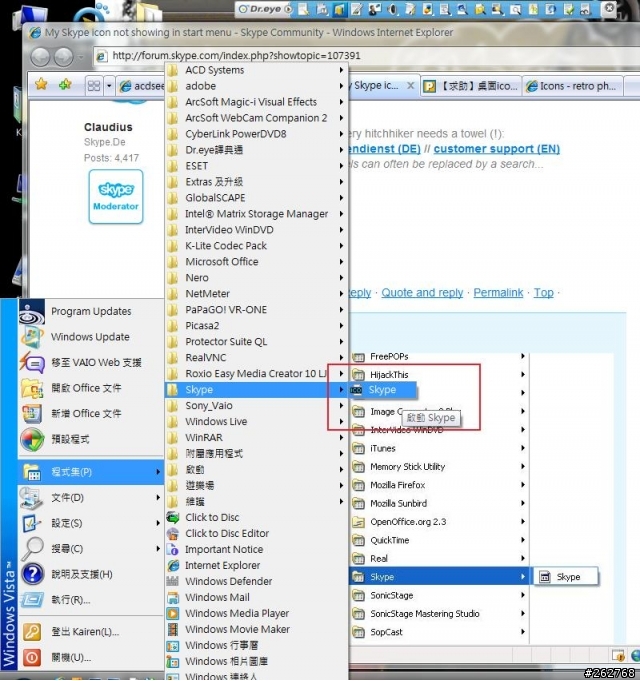Image resolution: width=640 pixels, height=681 pixels.
Task: Open 附屬應用程式 accessories folder
Action: point(256,454)
